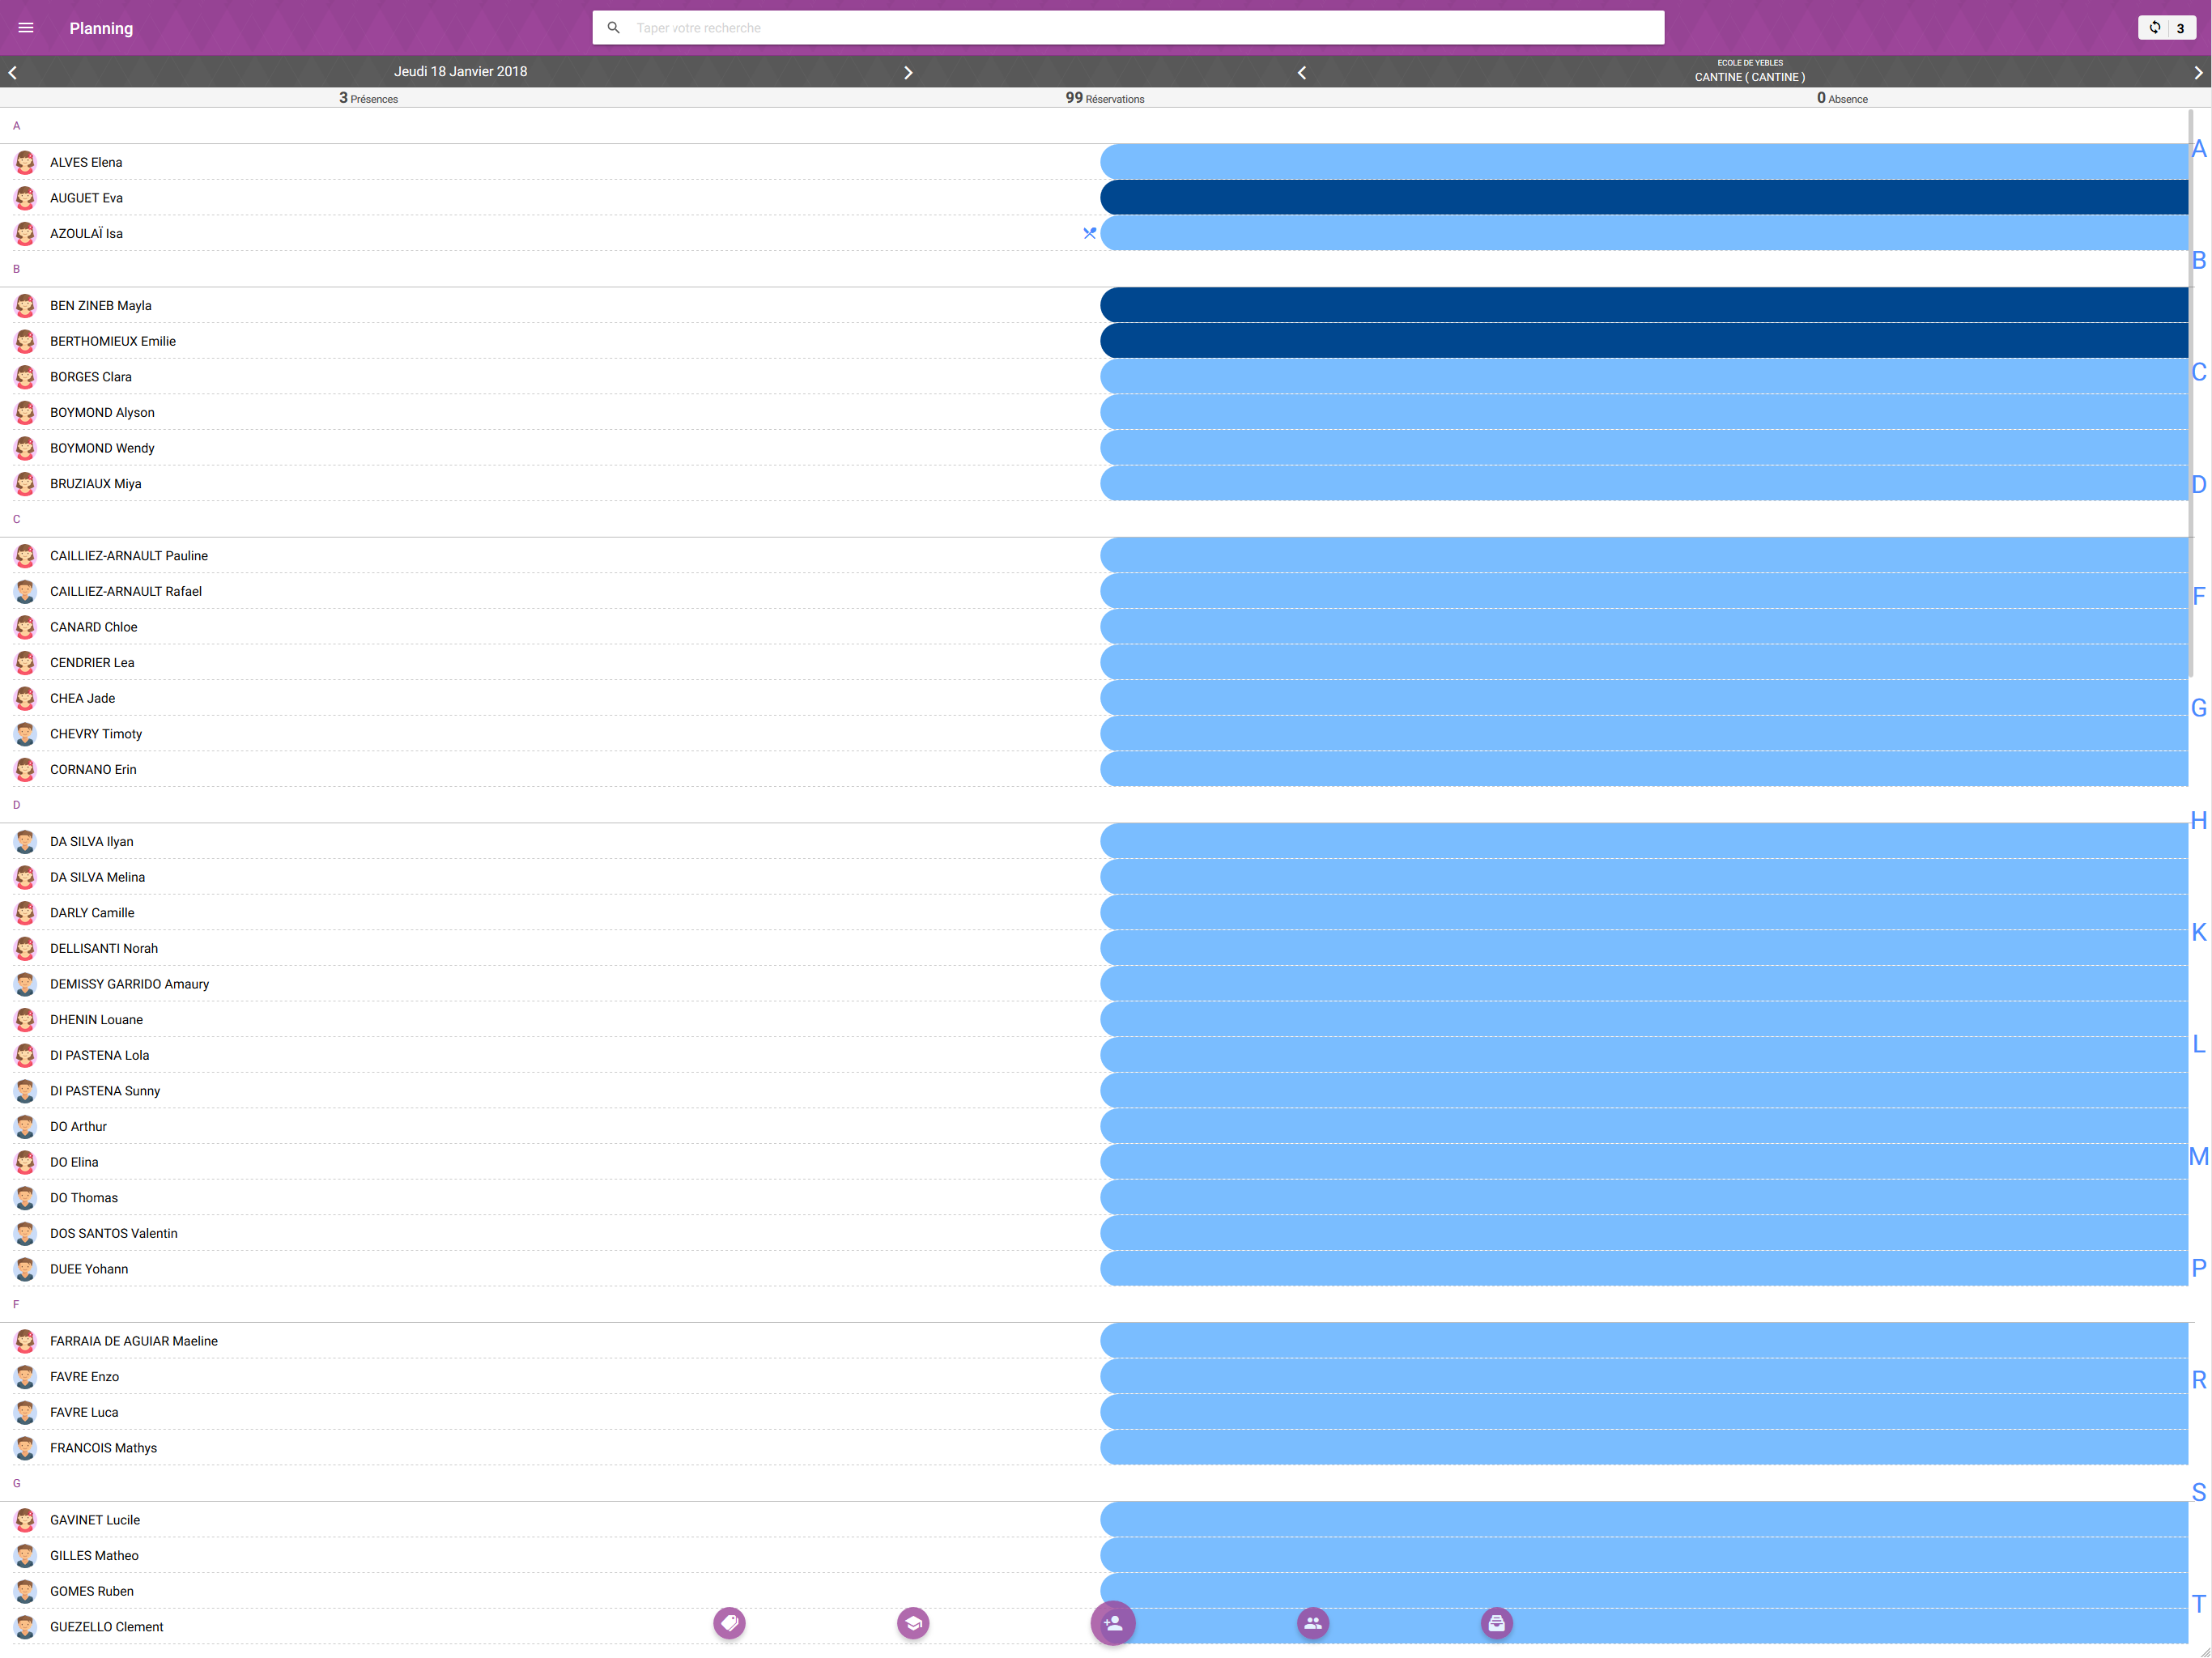Viewport: 2212px width, 1658px height.
Task: Click the crossed cutlery icon for AZOULAÏ Isa
Action: [x=1090, y=234]
